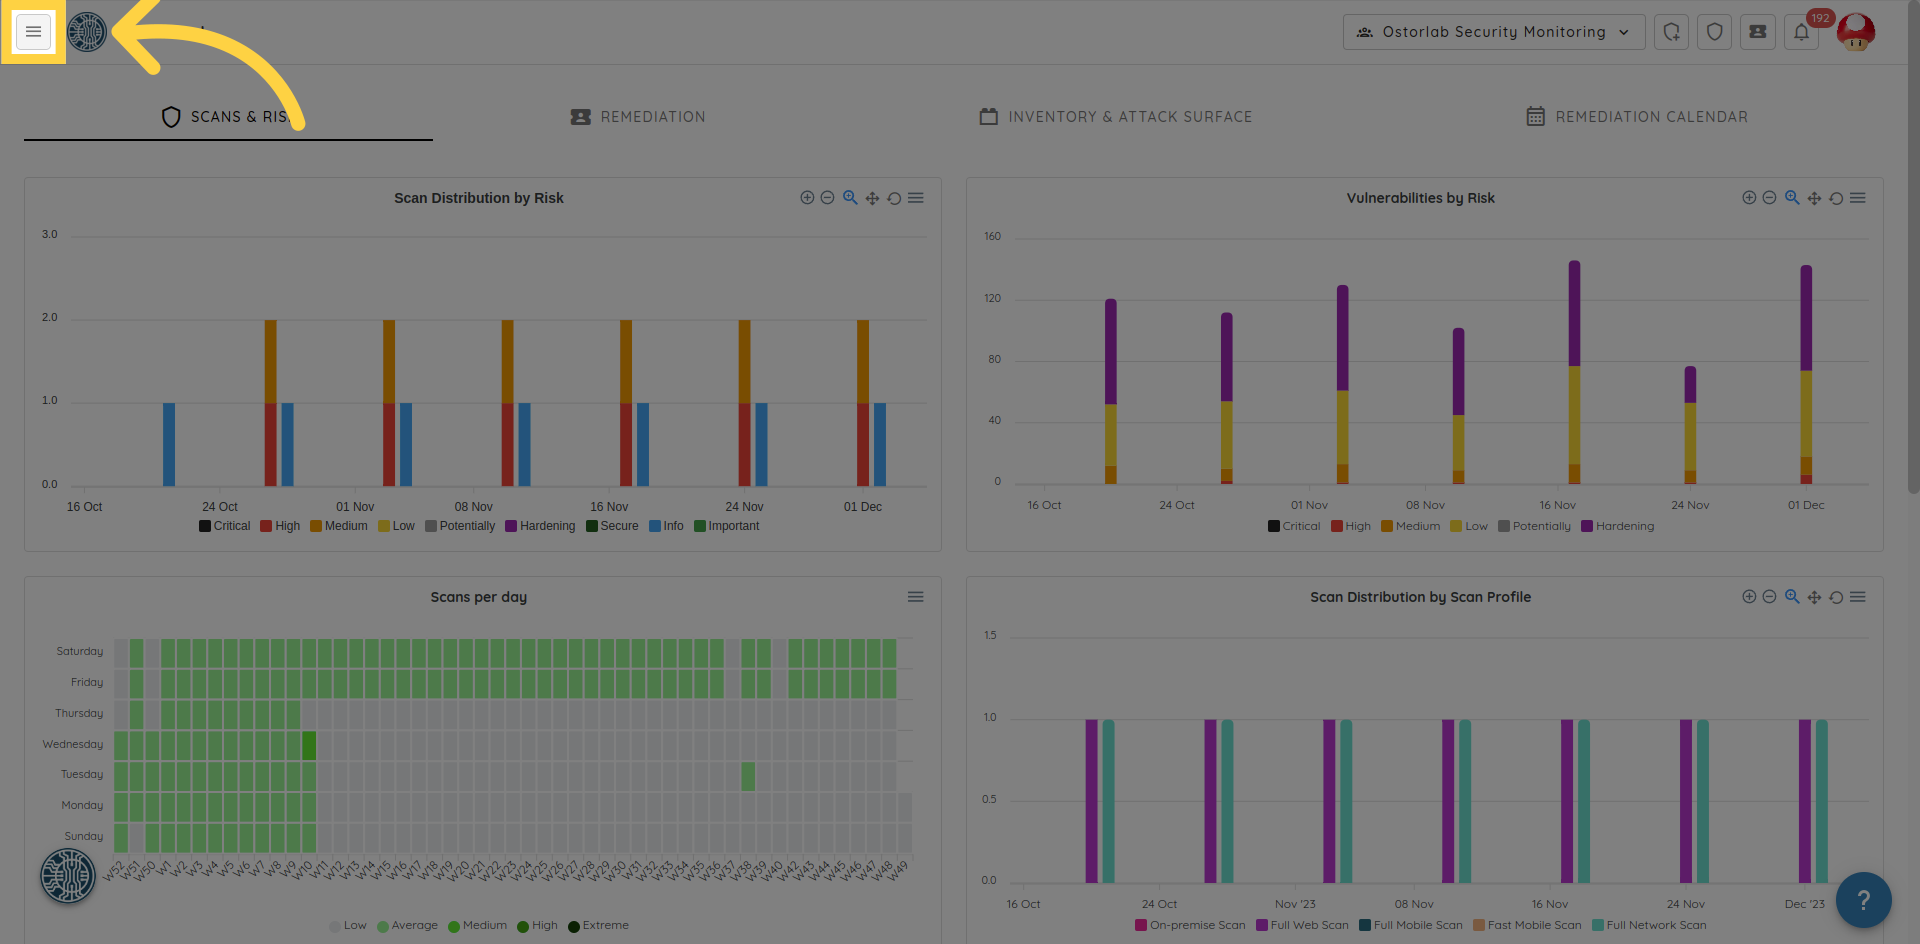Switch to the Remediation tab
Viewport: 1920px width, 944px height.
coord(638,117)
